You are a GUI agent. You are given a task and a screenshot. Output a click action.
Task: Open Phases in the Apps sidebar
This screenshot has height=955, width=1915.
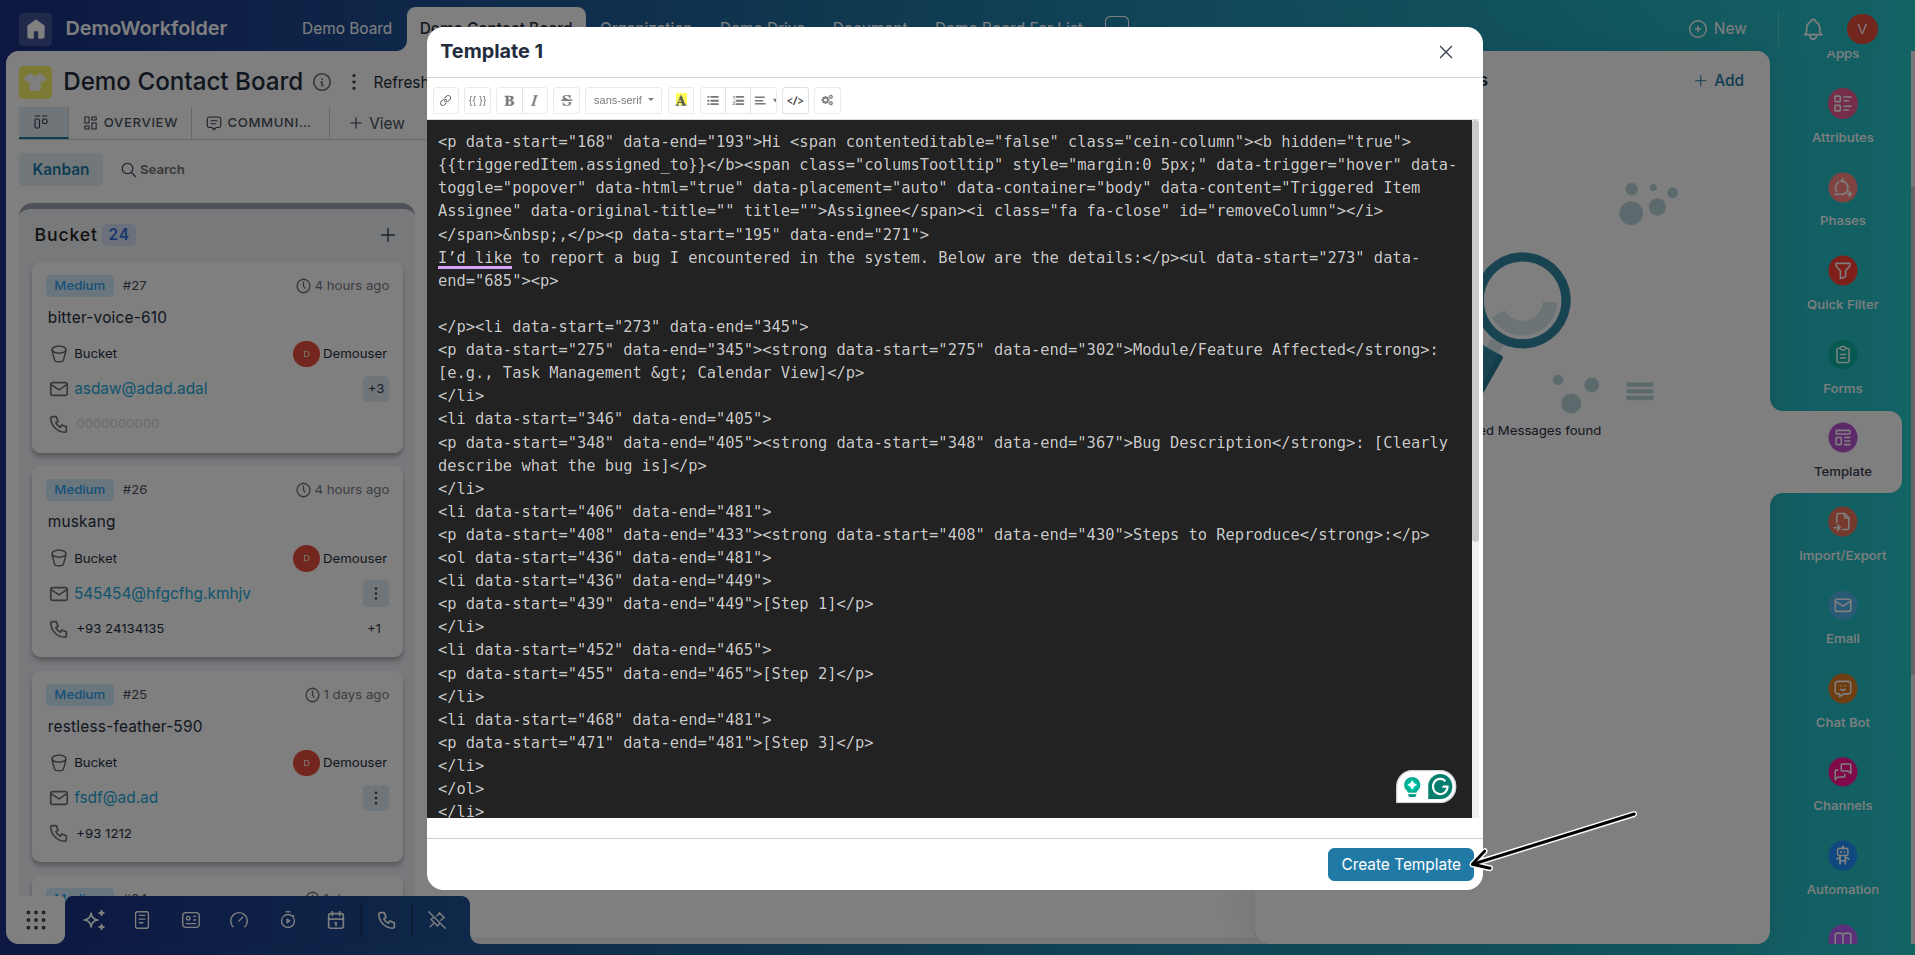[1842, 200]
